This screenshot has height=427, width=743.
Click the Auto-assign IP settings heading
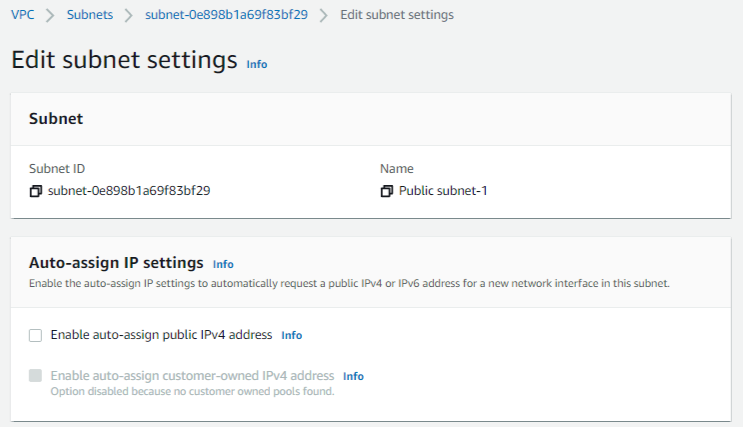click(x=116, y=263)
